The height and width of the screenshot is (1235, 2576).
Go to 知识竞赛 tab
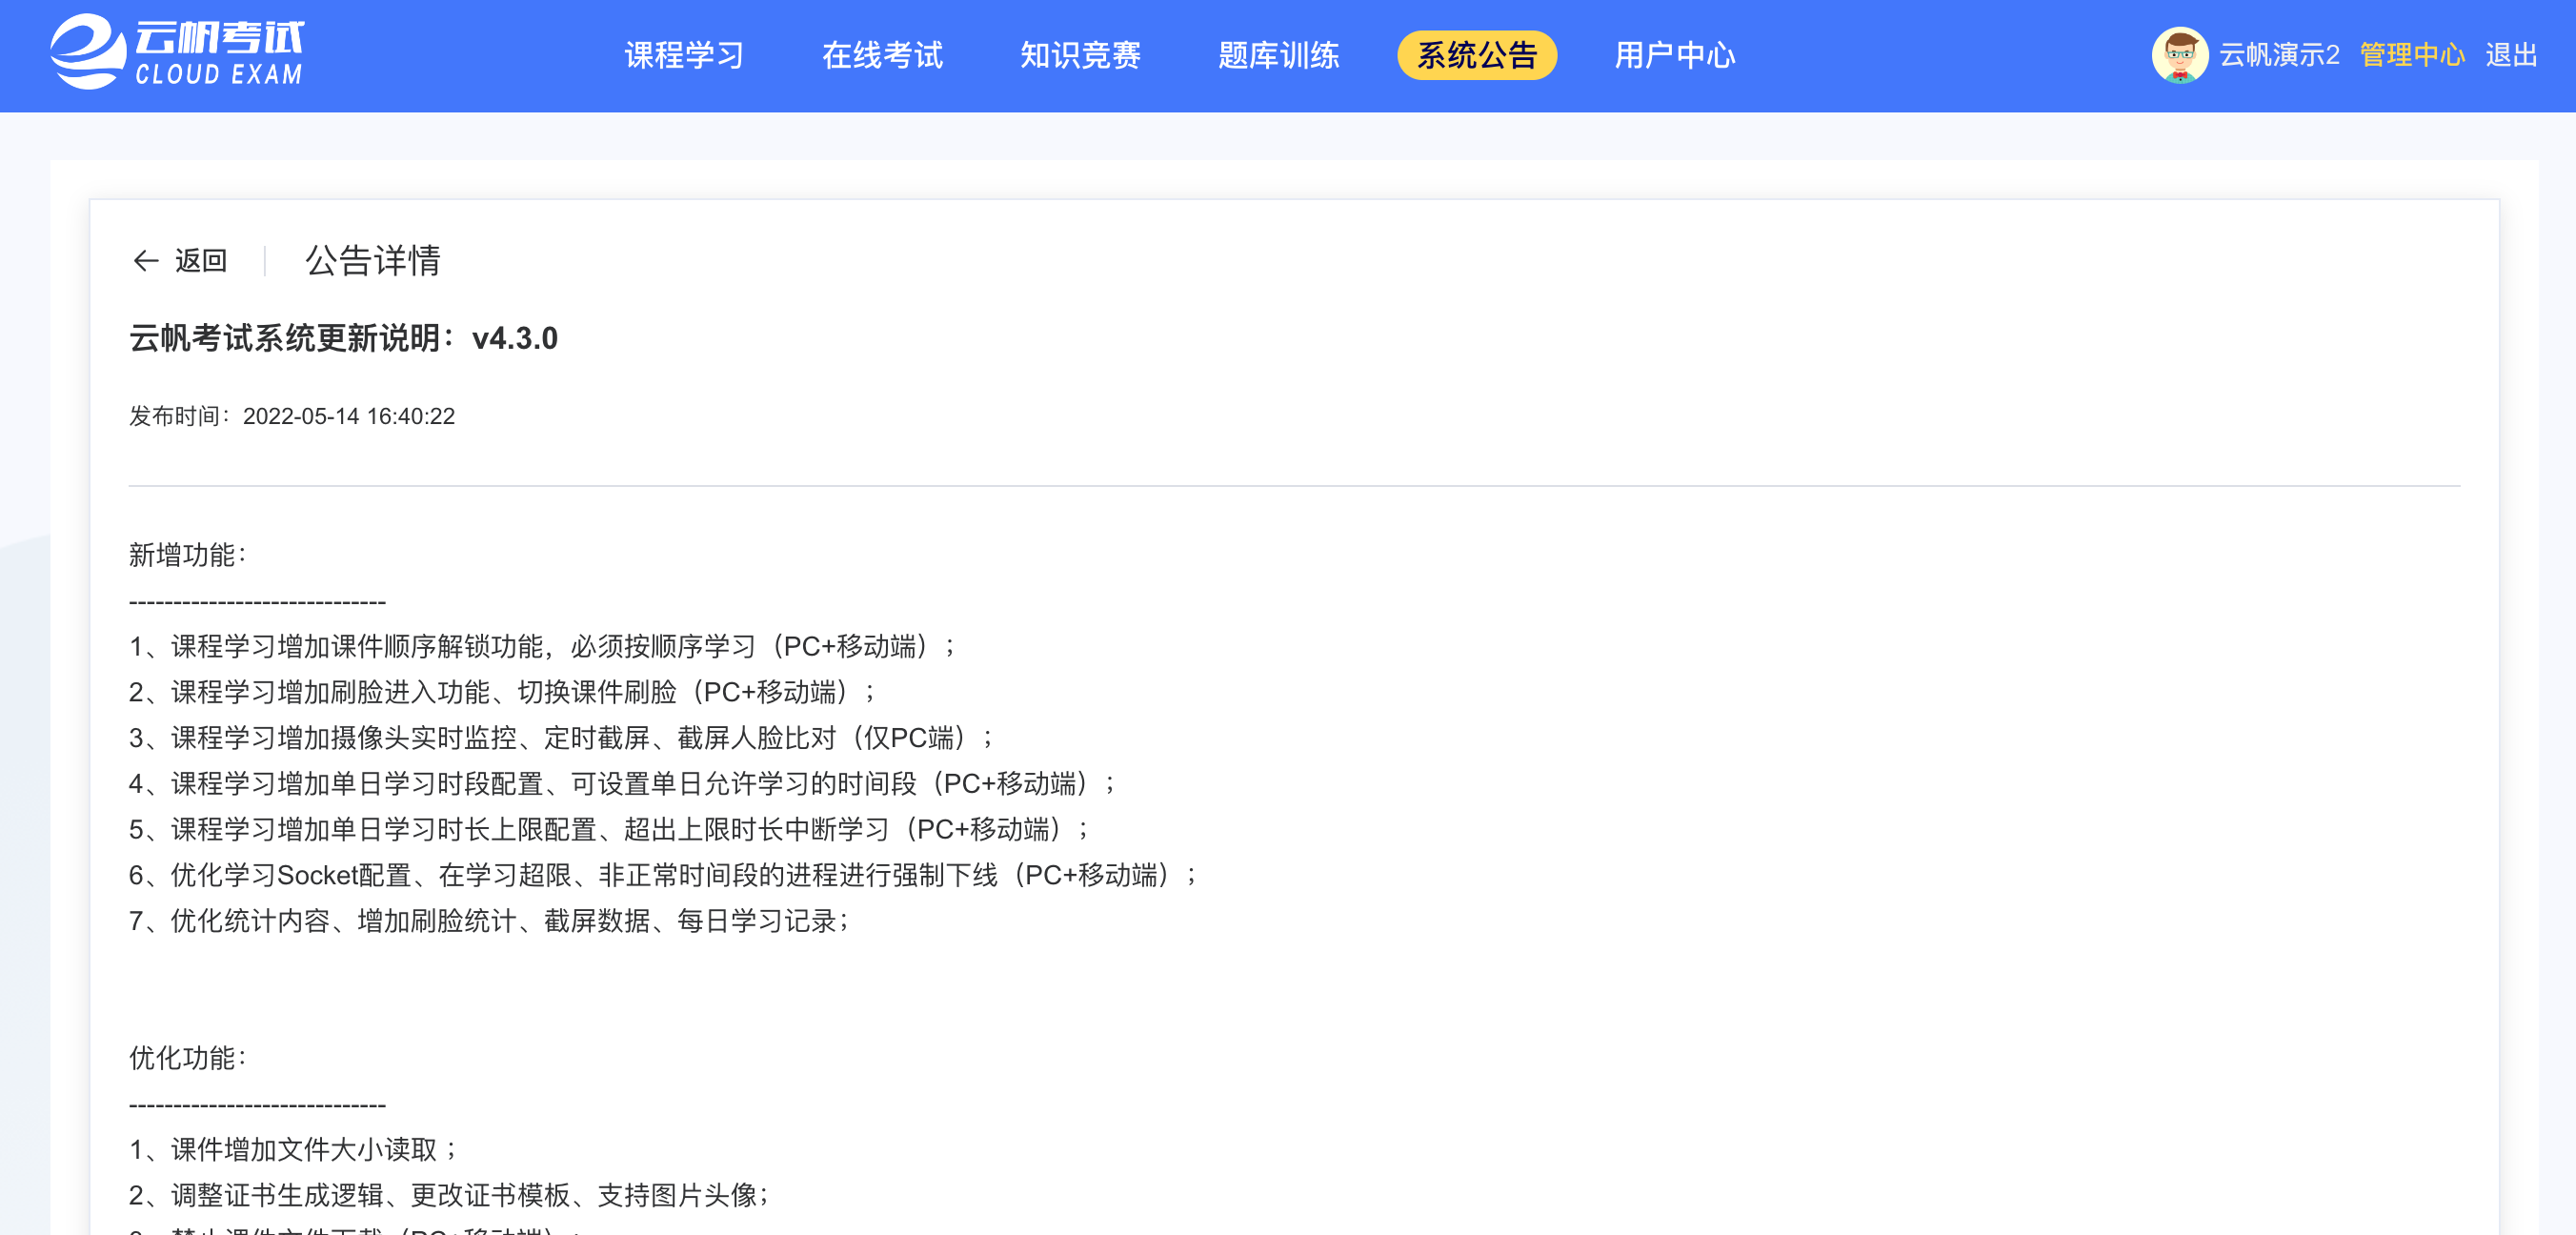[x=1080, y=55]
